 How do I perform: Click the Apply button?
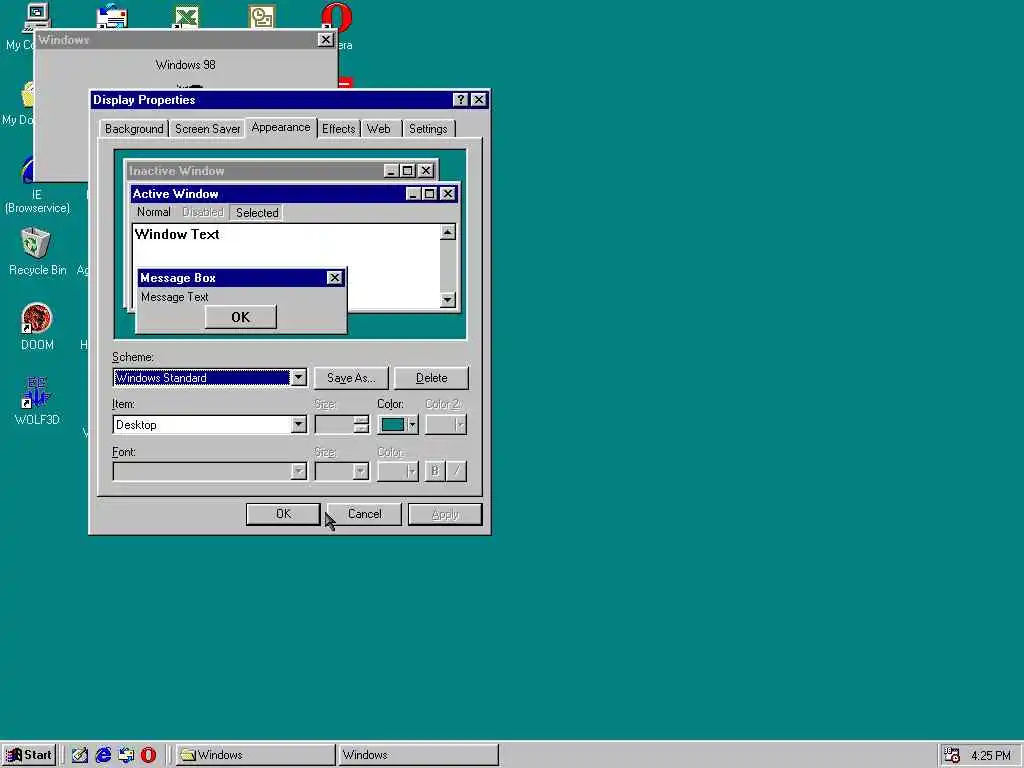[445, 514]
